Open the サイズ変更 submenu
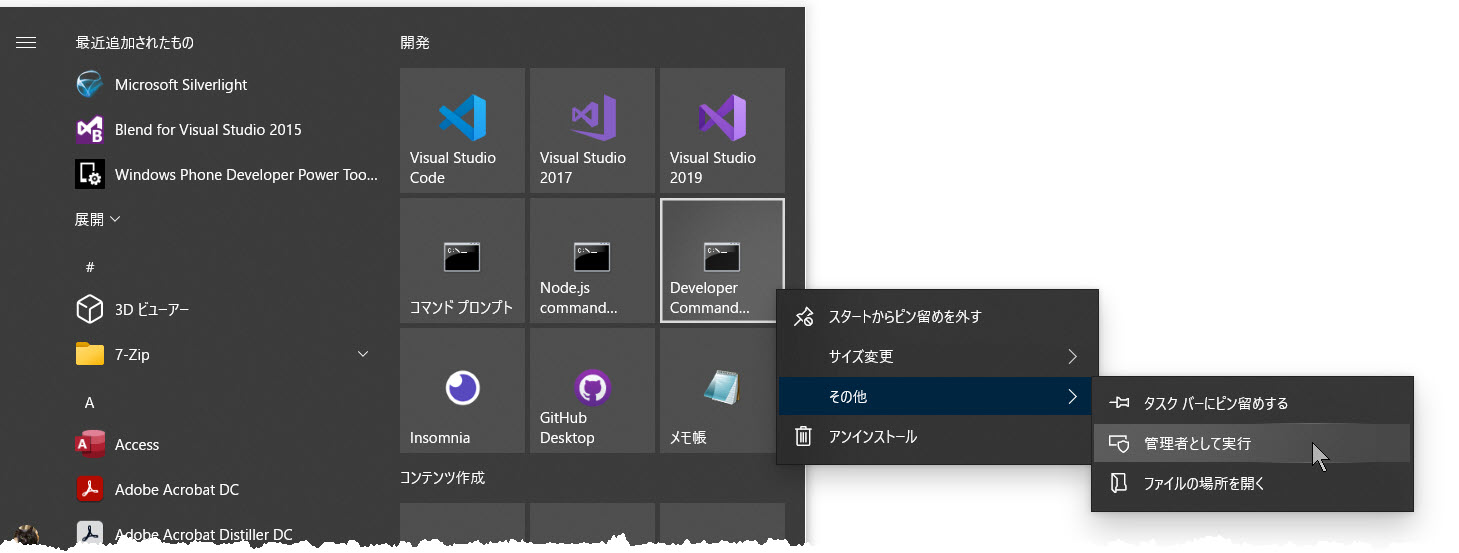 (937, 357)
